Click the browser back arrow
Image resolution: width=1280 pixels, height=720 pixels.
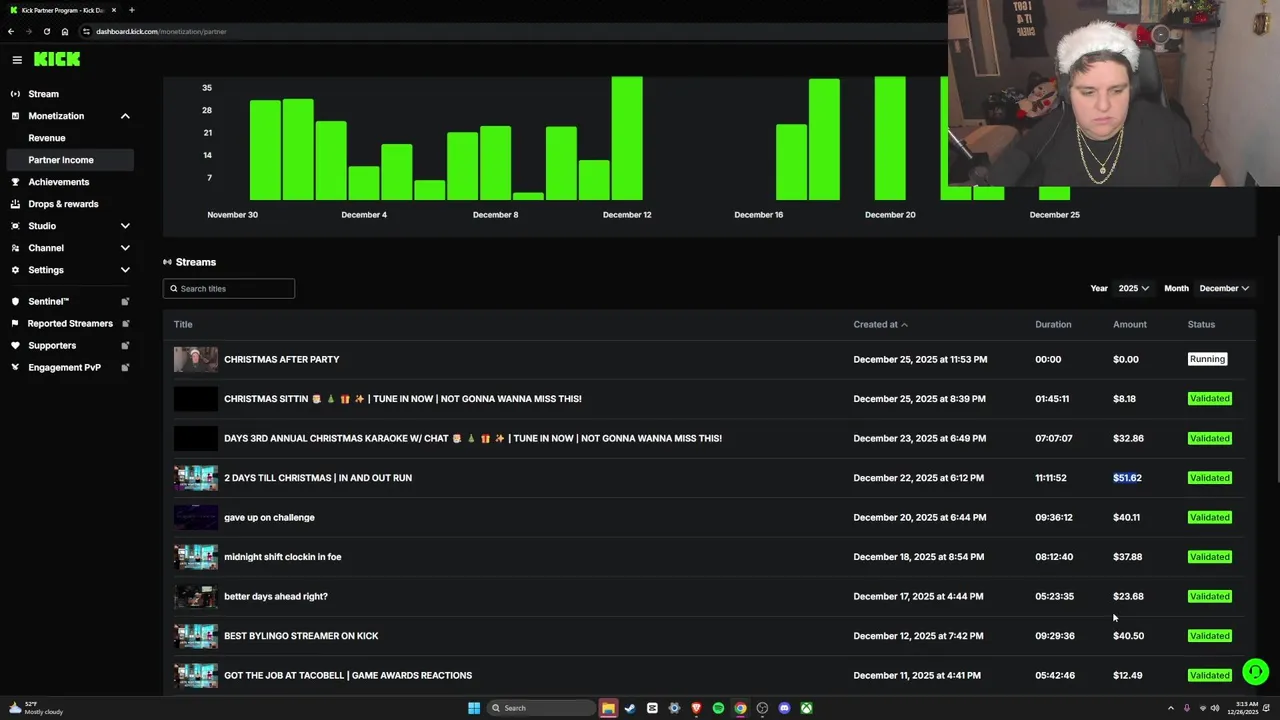point(11,31)
